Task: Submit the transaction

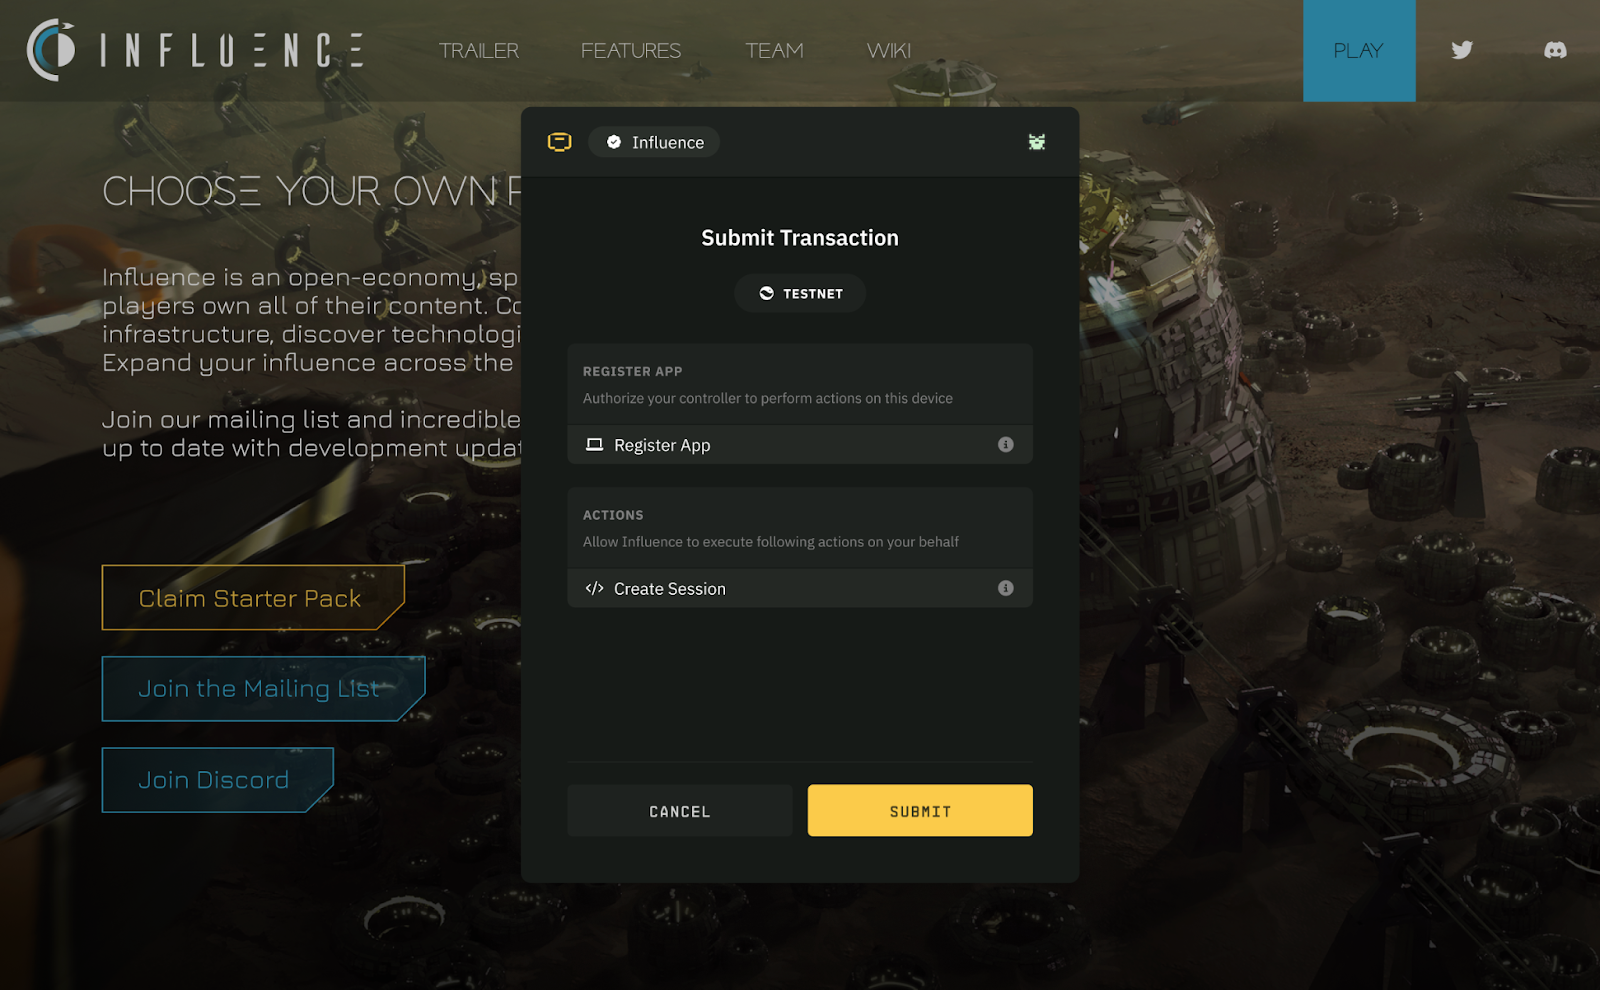Action: (920, 810)
